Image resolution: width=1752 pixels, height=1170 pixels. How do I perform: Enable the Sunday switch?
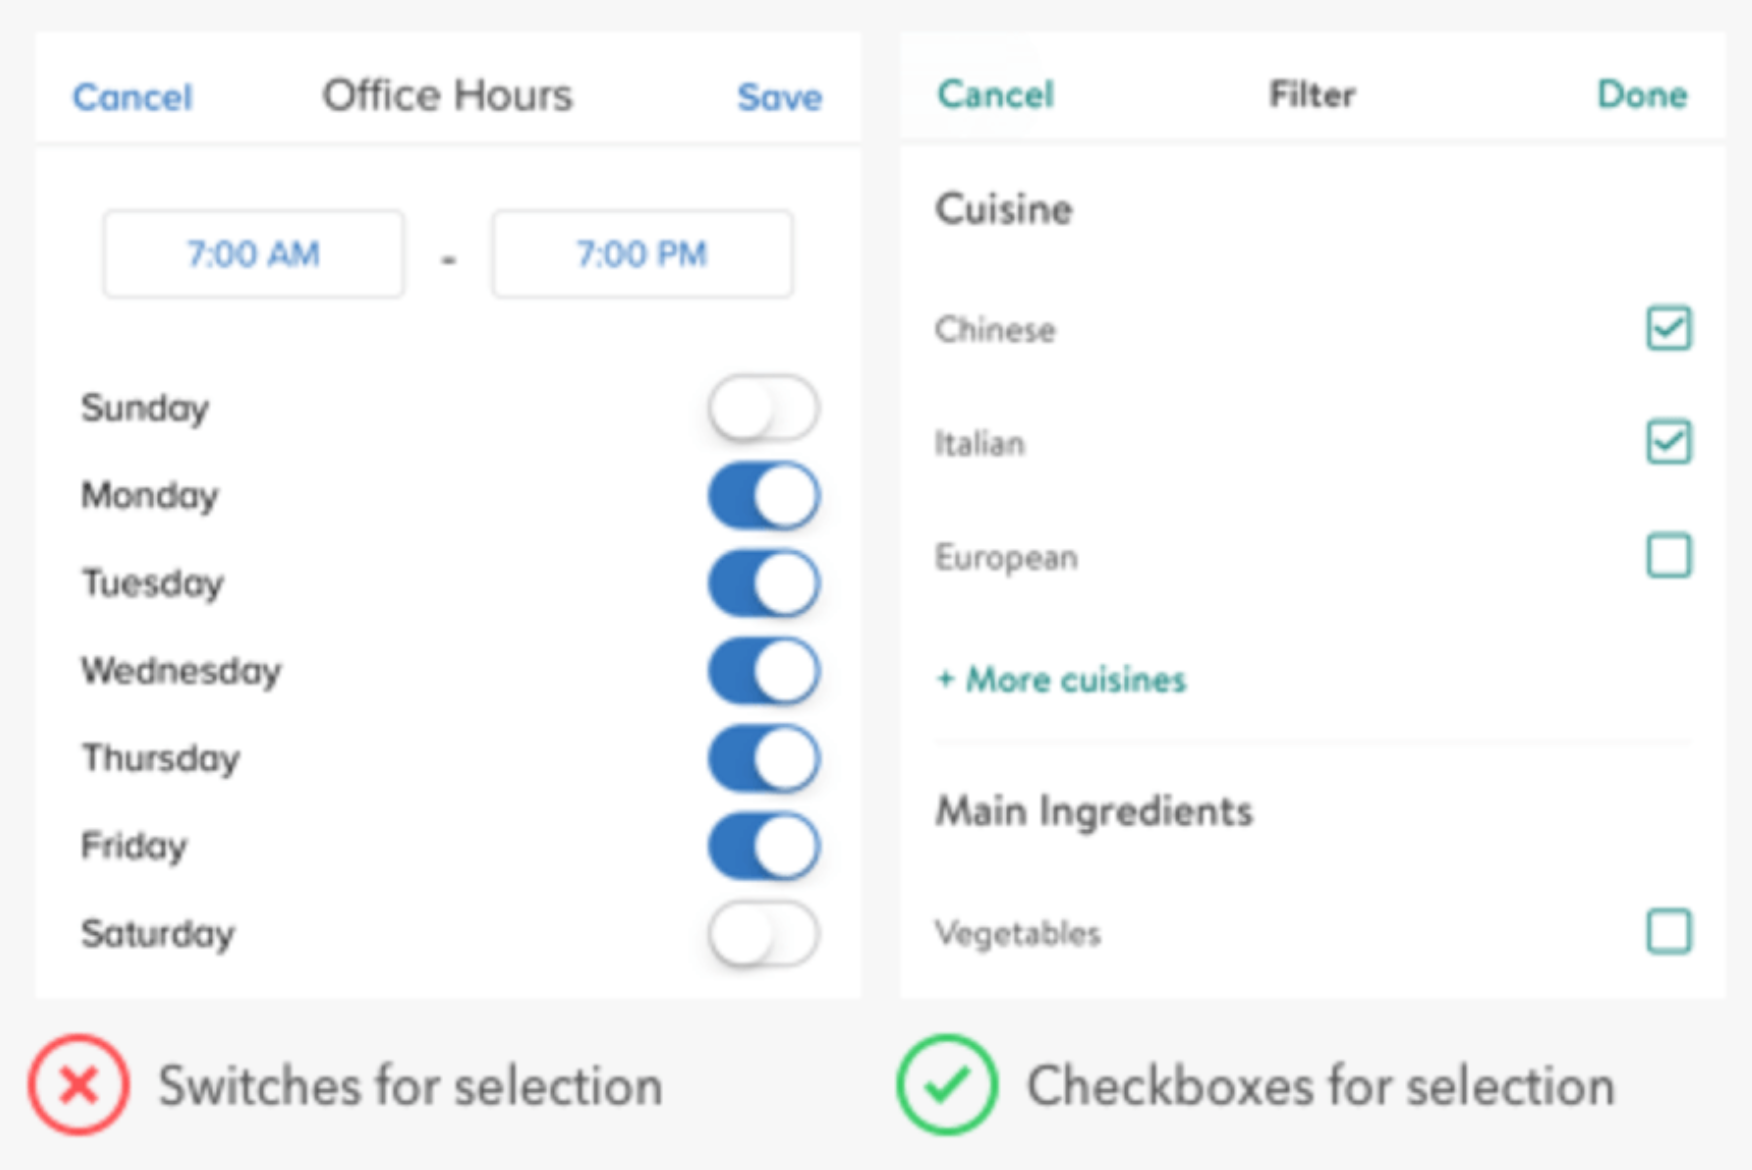pos(764,408)
